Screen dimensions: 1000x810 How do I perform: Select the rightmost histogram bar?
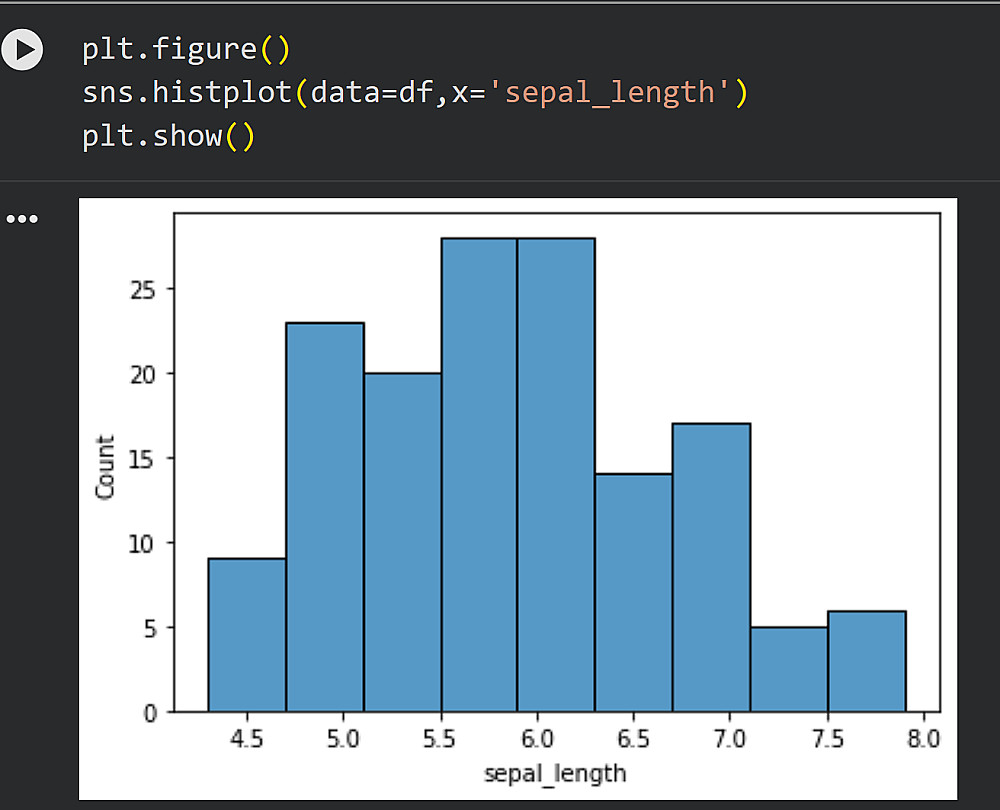867,661
